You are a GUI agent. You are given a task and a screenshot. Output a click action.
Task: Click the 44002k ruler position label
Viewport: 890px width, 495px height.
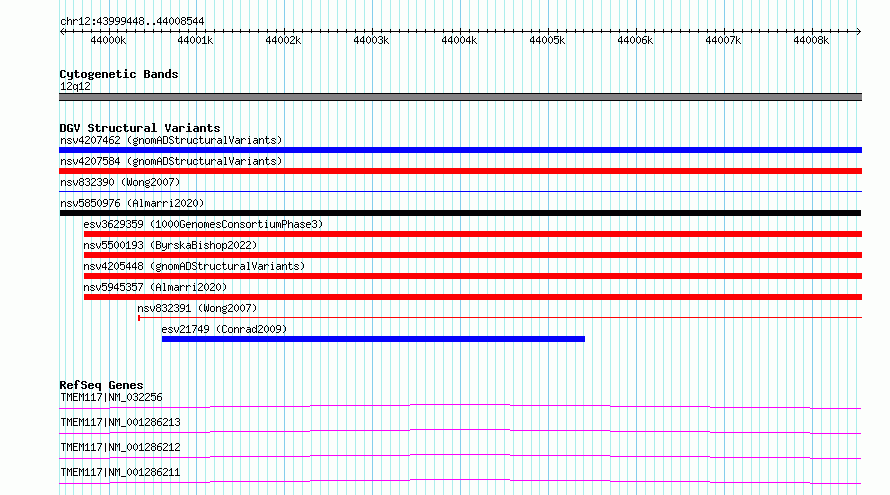click(x=283, y=41)
